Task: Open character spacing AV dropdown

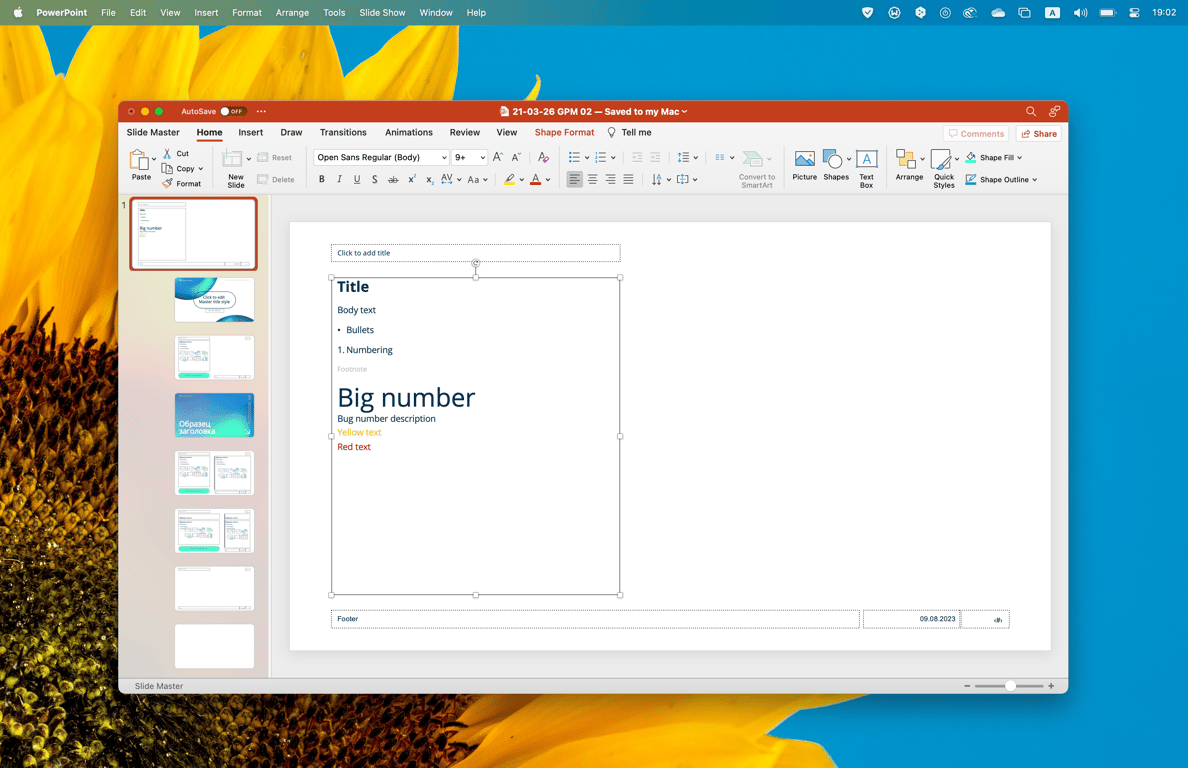Action: coord(451,180)
